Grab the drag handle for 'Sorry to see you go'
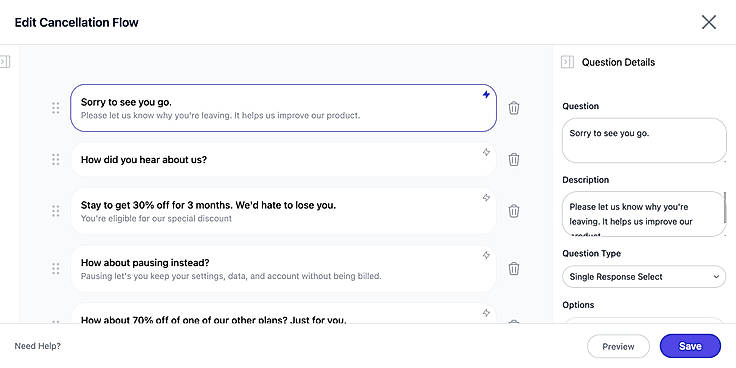Viewport: 736px width, 368px height. (56, 108)
